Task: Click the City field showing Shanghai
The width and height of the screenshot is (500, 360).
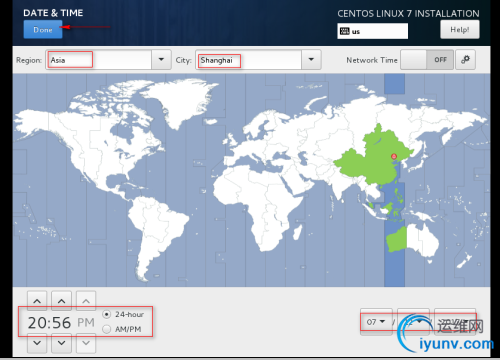Action: click(x=249, y=60)
